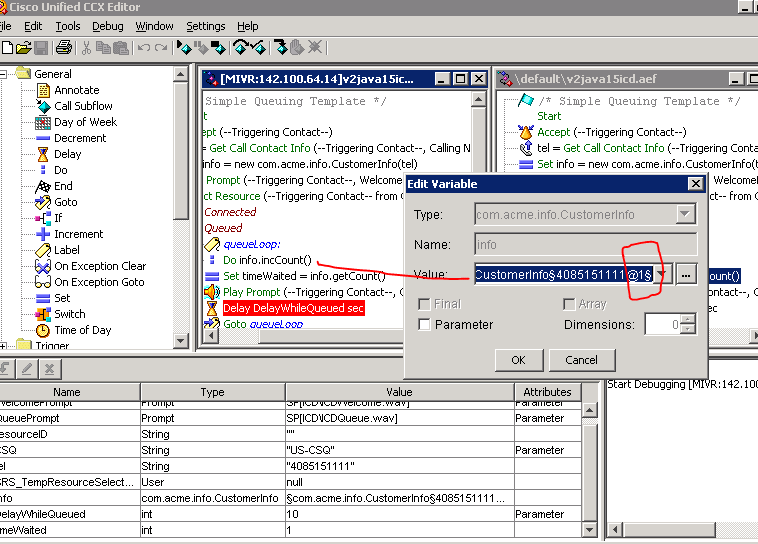Click the Value input field in dialog
Viewport: 758px width, 544px height.
(564, 275)
